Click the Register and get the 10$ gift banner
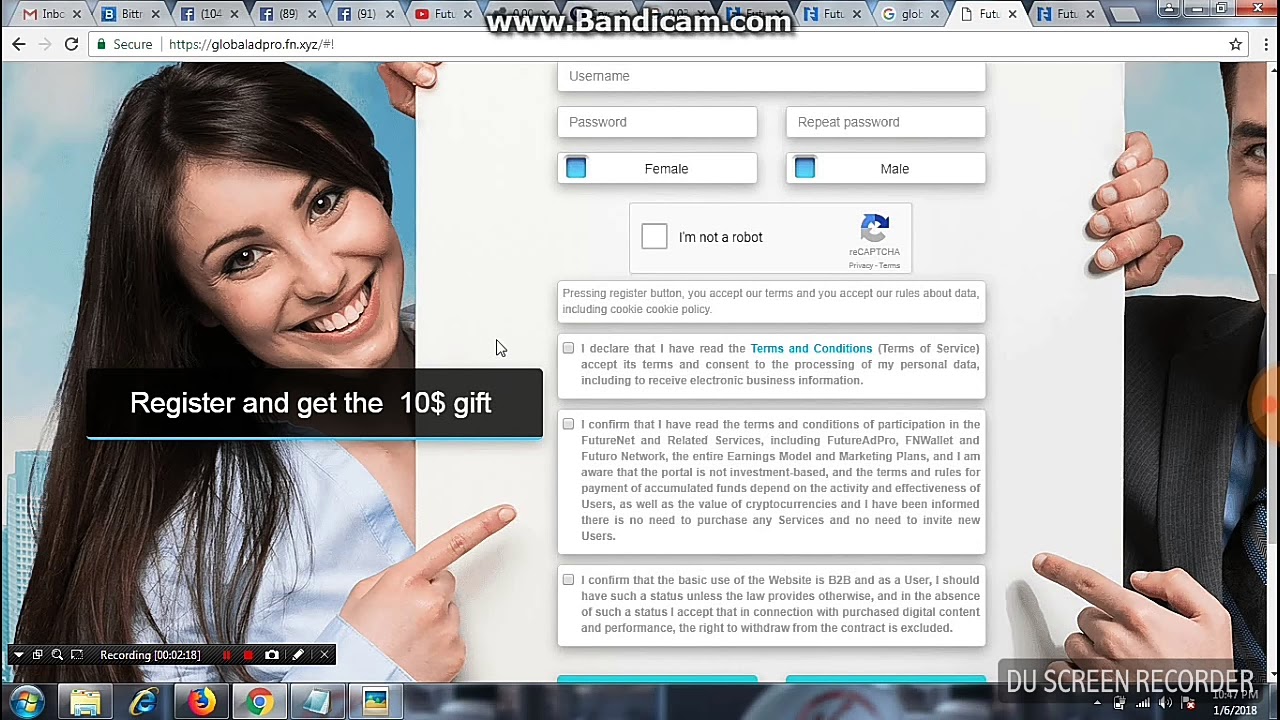The height and width of the screenshot is (720, 1280). pyautogui.click(x=314, y=403)
